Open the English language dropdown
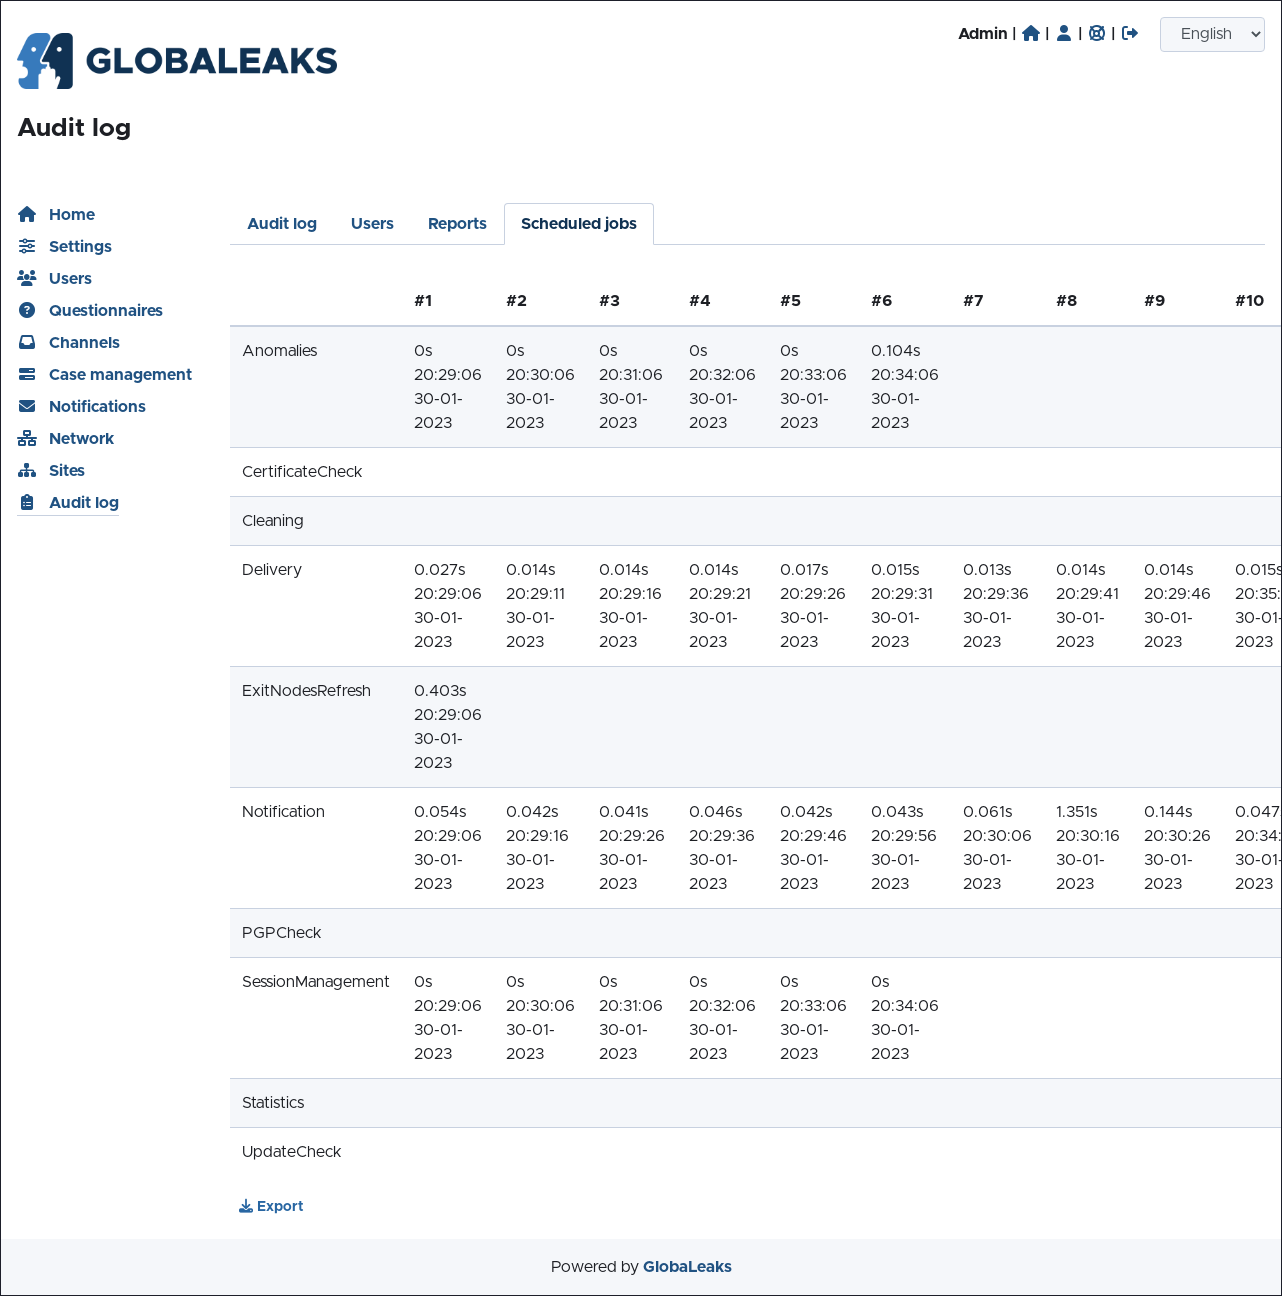The image size is (1282, 1296). click(1212, 34)
